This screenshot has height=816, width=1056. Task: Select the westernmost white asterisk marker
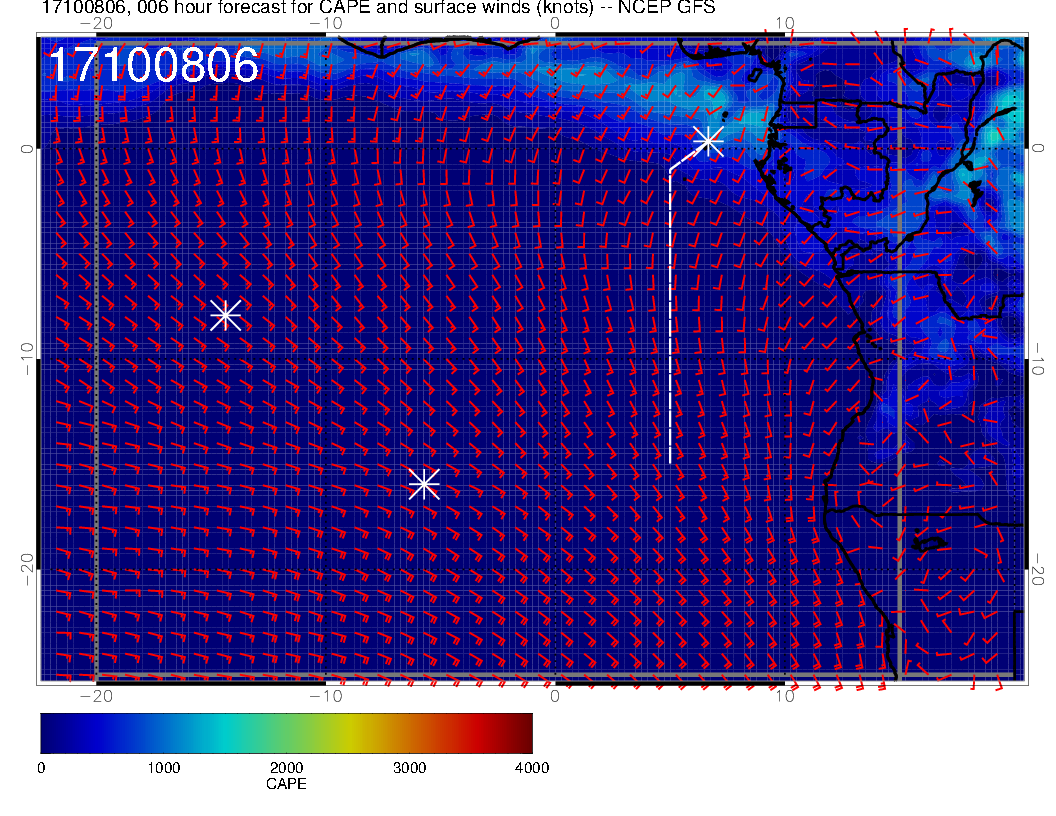pyautogui.click(x=226, y=315)
